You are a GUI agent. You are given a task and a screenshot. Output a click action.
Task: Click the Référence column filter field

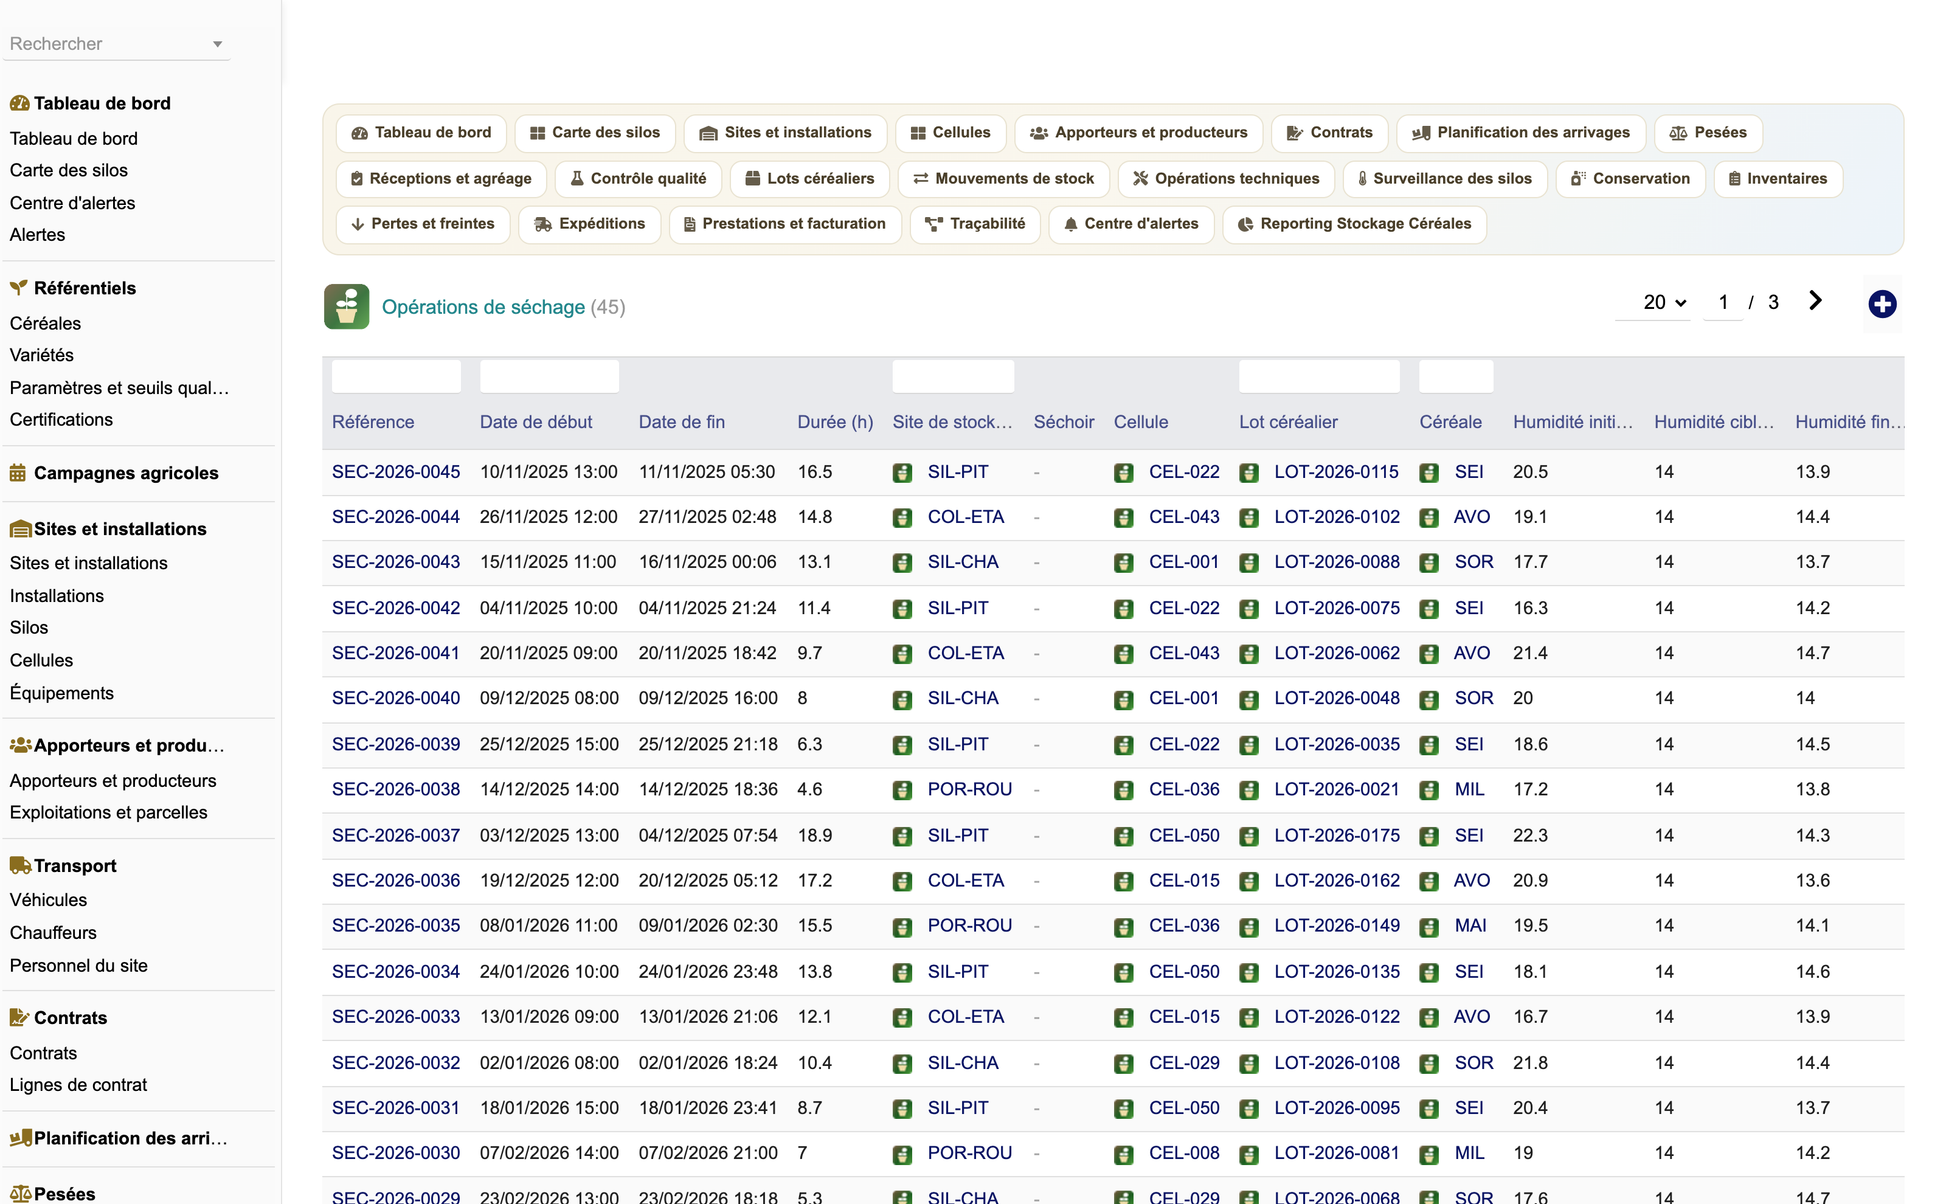396,376
